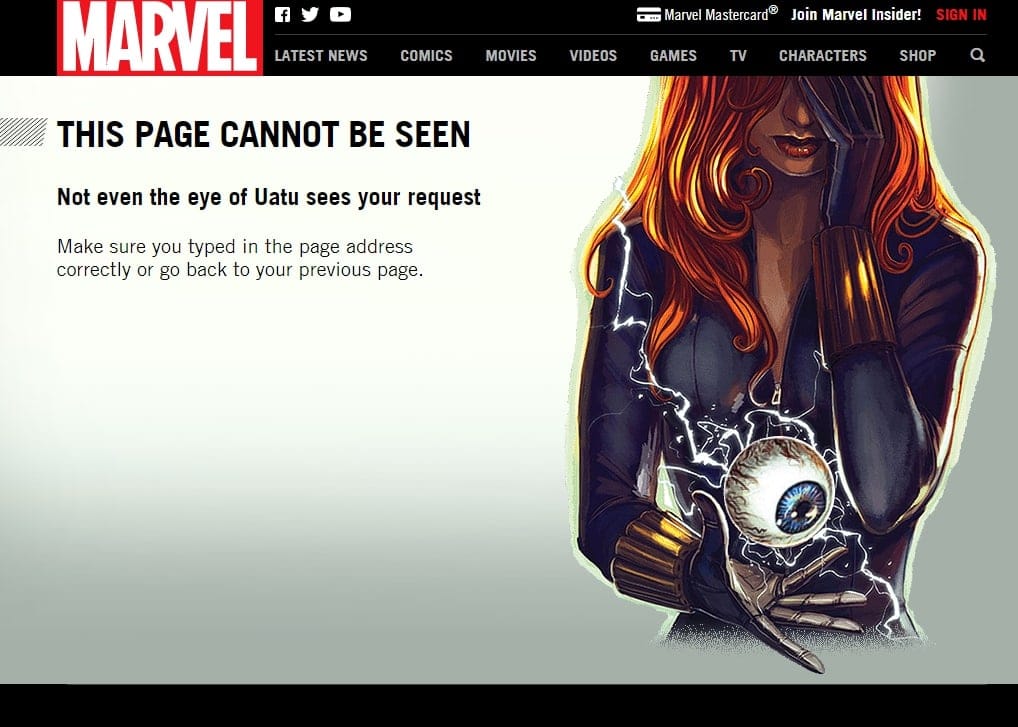1018x727 pixels.
Task: Select Videos in the navigation bar
Action: pos(593,56)
